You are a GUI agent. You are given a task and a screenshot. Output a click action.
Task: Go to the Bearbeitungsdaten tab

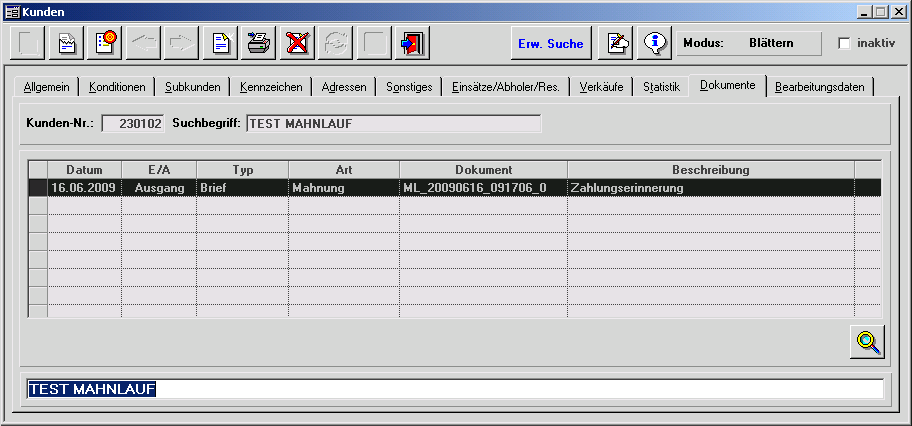pyautogui.click(x=819, y=87)
